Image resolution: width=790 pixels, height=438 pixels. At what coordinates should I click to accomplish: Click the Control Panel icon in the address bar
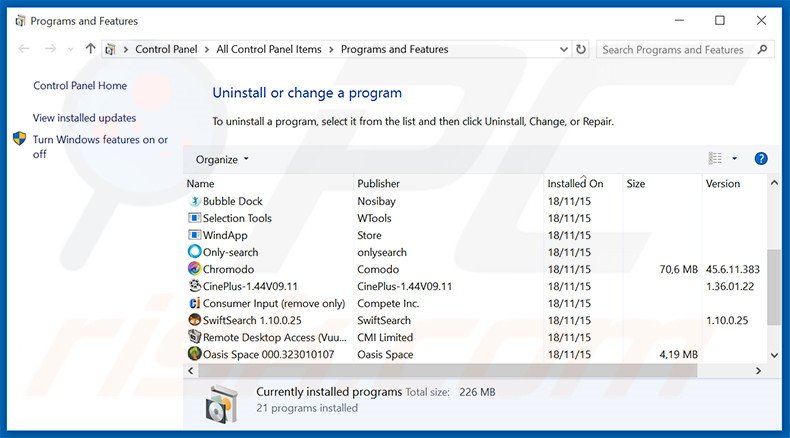pyautogui.click(x=110, y=49)
